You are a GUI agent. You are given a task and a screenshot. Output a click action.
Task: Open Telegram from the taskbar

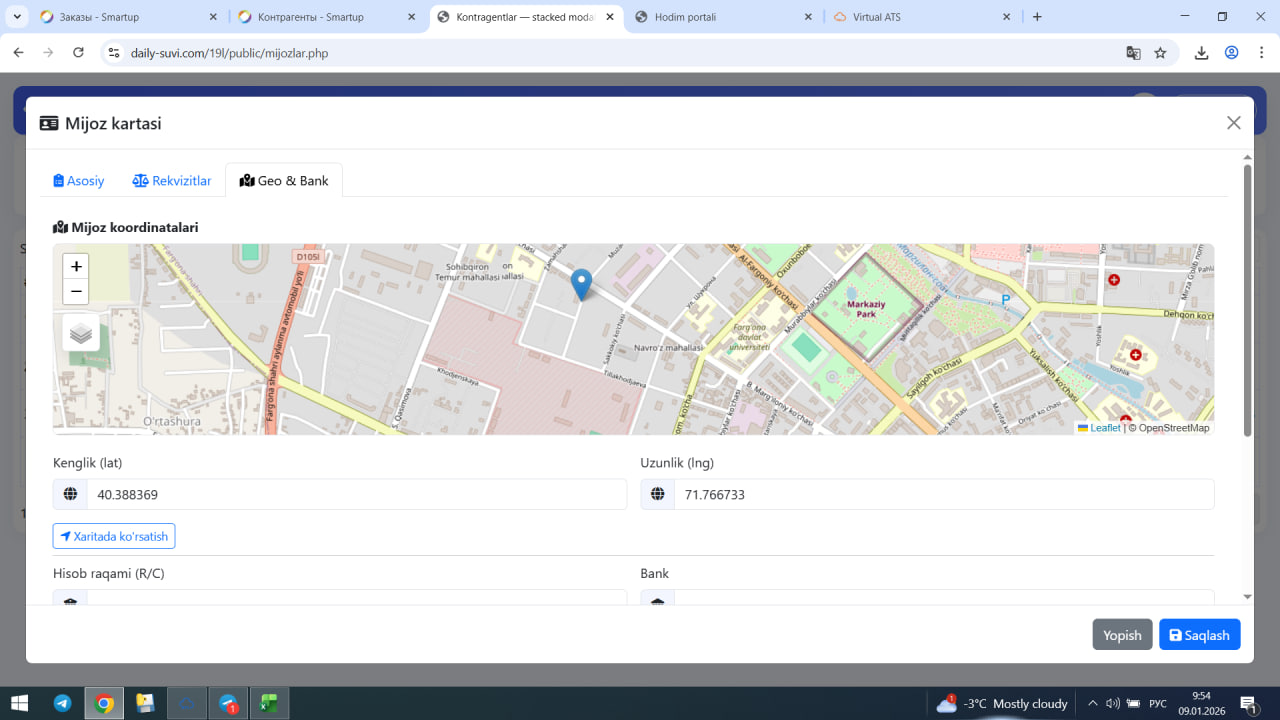click(62, 704)
